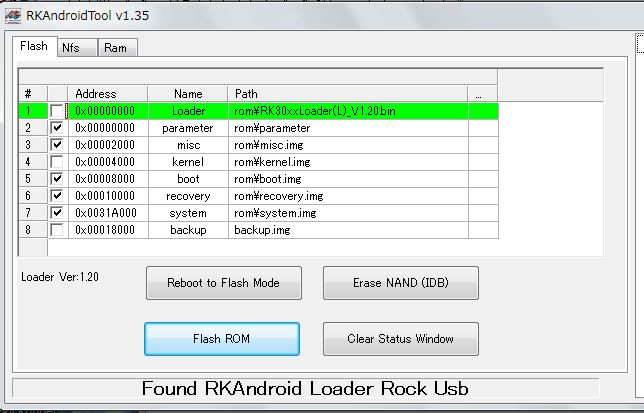Select the rom¥kernel.img path cell
Viewport: 644px width, 413px height.
(348, 162)
